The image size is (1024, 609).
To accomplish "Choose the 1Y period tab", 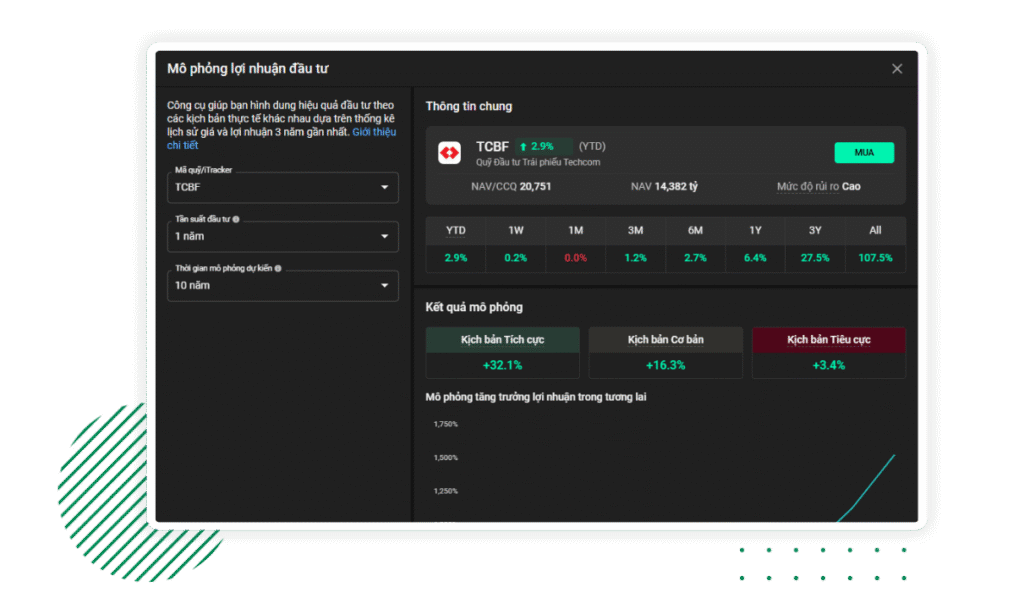I will (x=755, y=230).
